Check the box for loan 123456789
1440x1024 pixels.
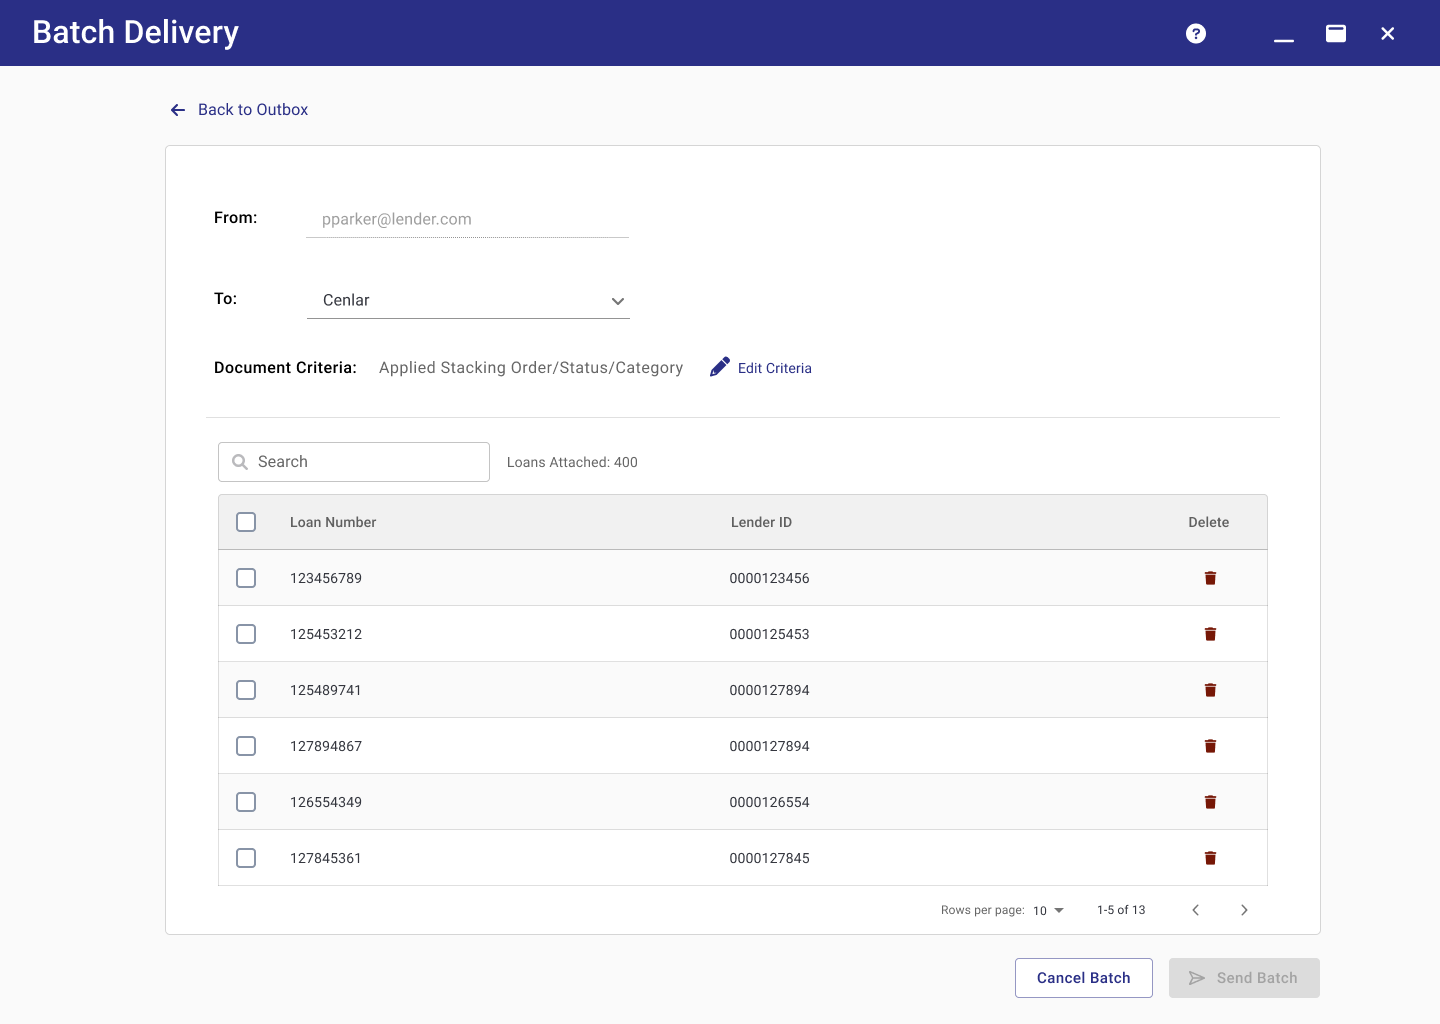point(246,578)
